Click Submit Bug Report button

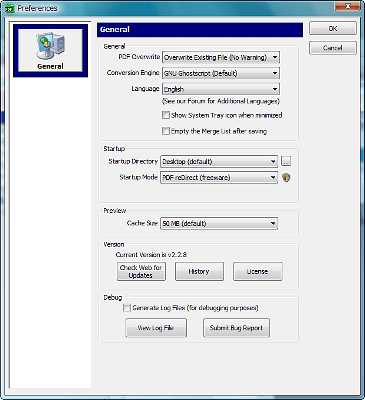(x=236, y=328)
